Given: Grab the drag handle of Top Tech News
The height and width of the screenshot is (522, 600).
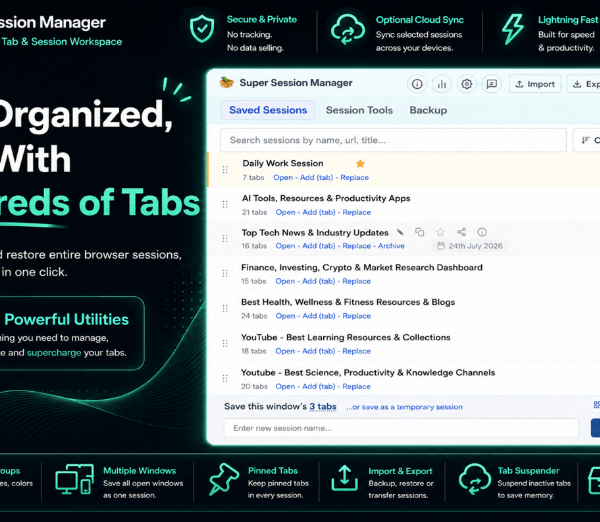Looking at the screenshot, I should tap(225, 239).
